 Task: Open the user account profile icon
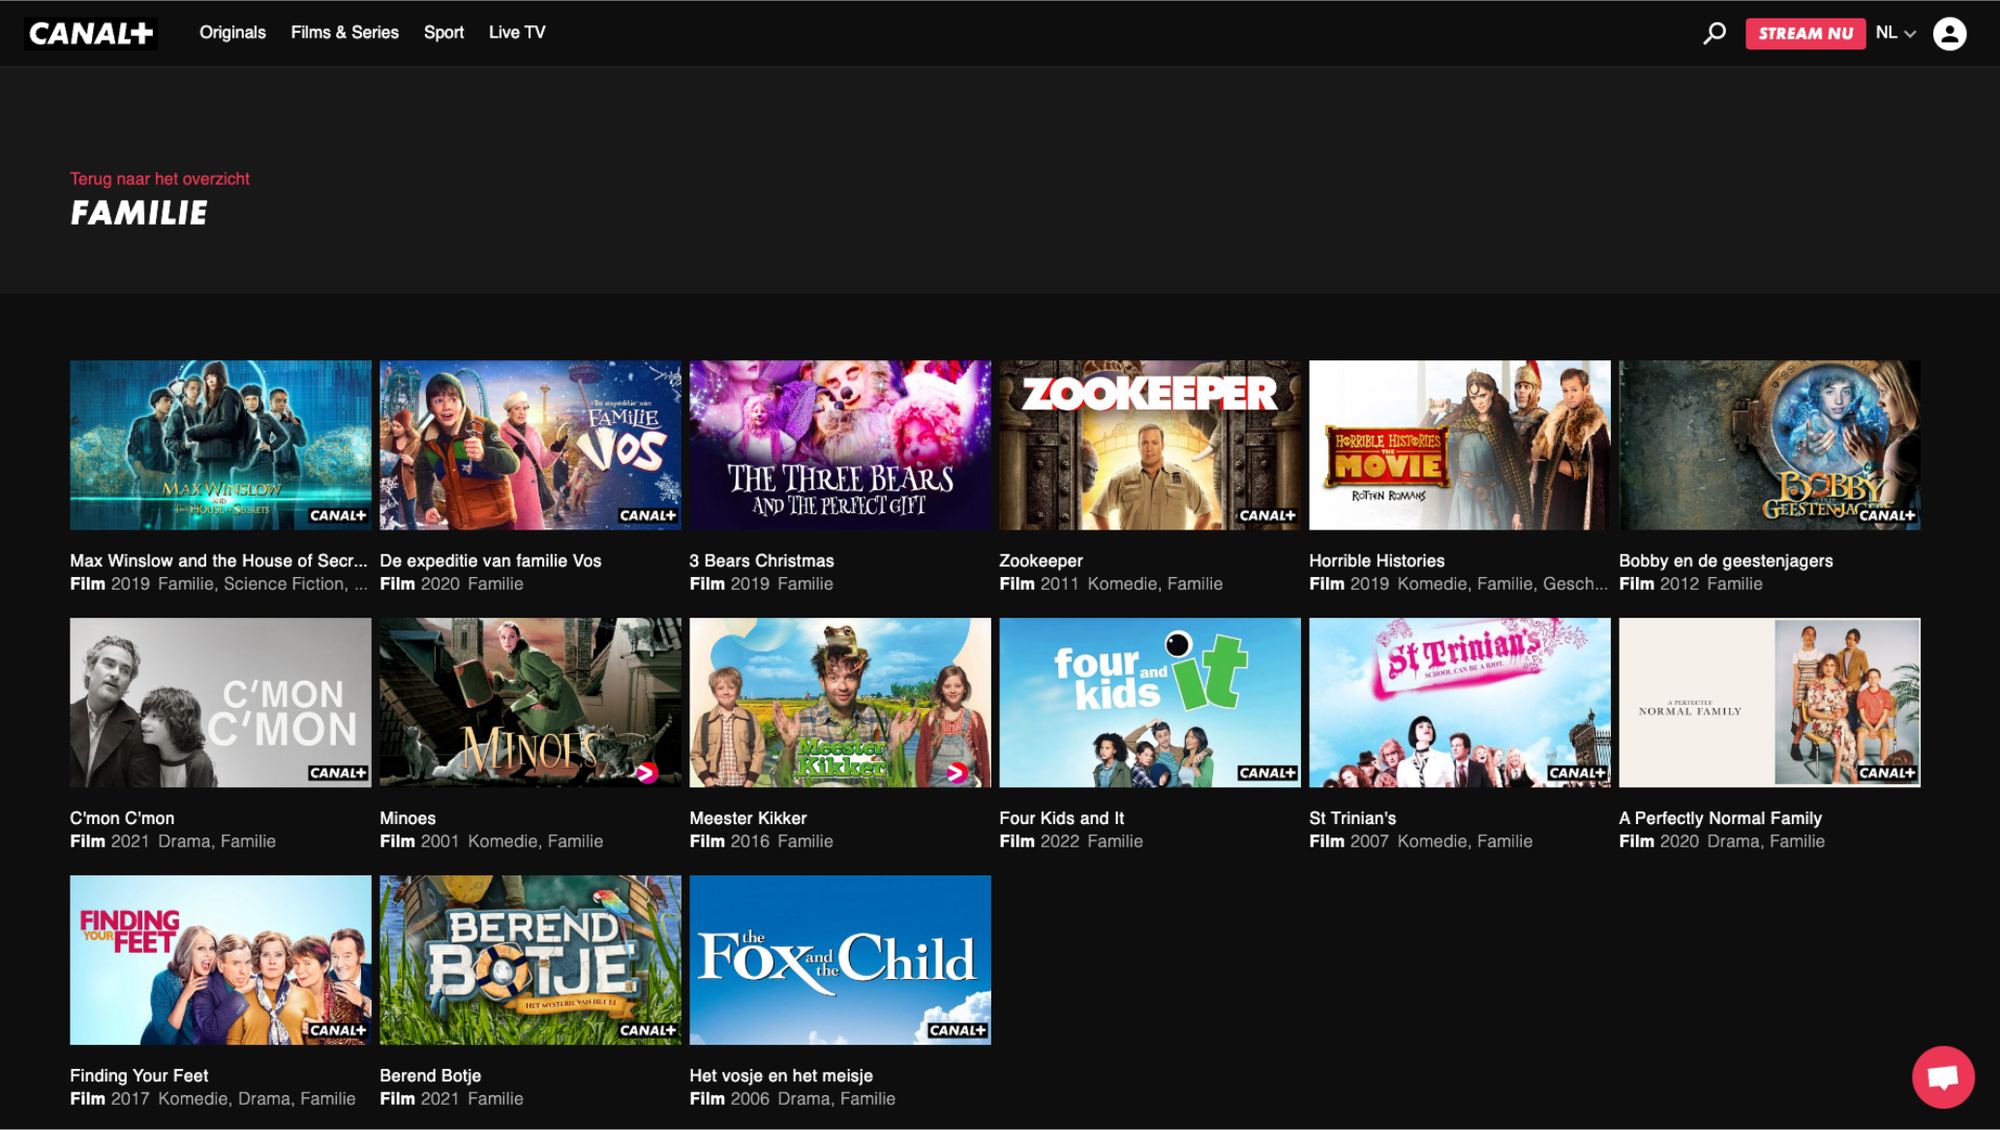pos(1949,33)
